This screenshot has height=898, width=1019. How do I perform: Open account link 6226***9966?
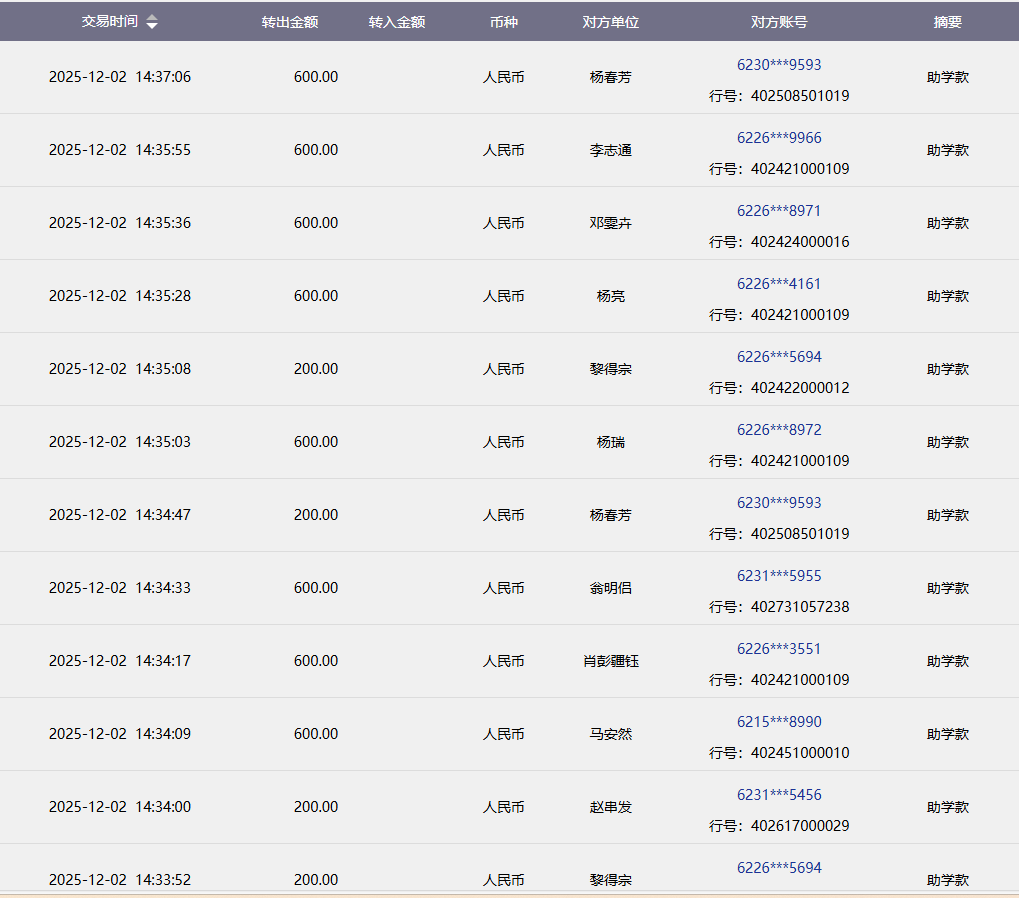click(x=779, y=138)
